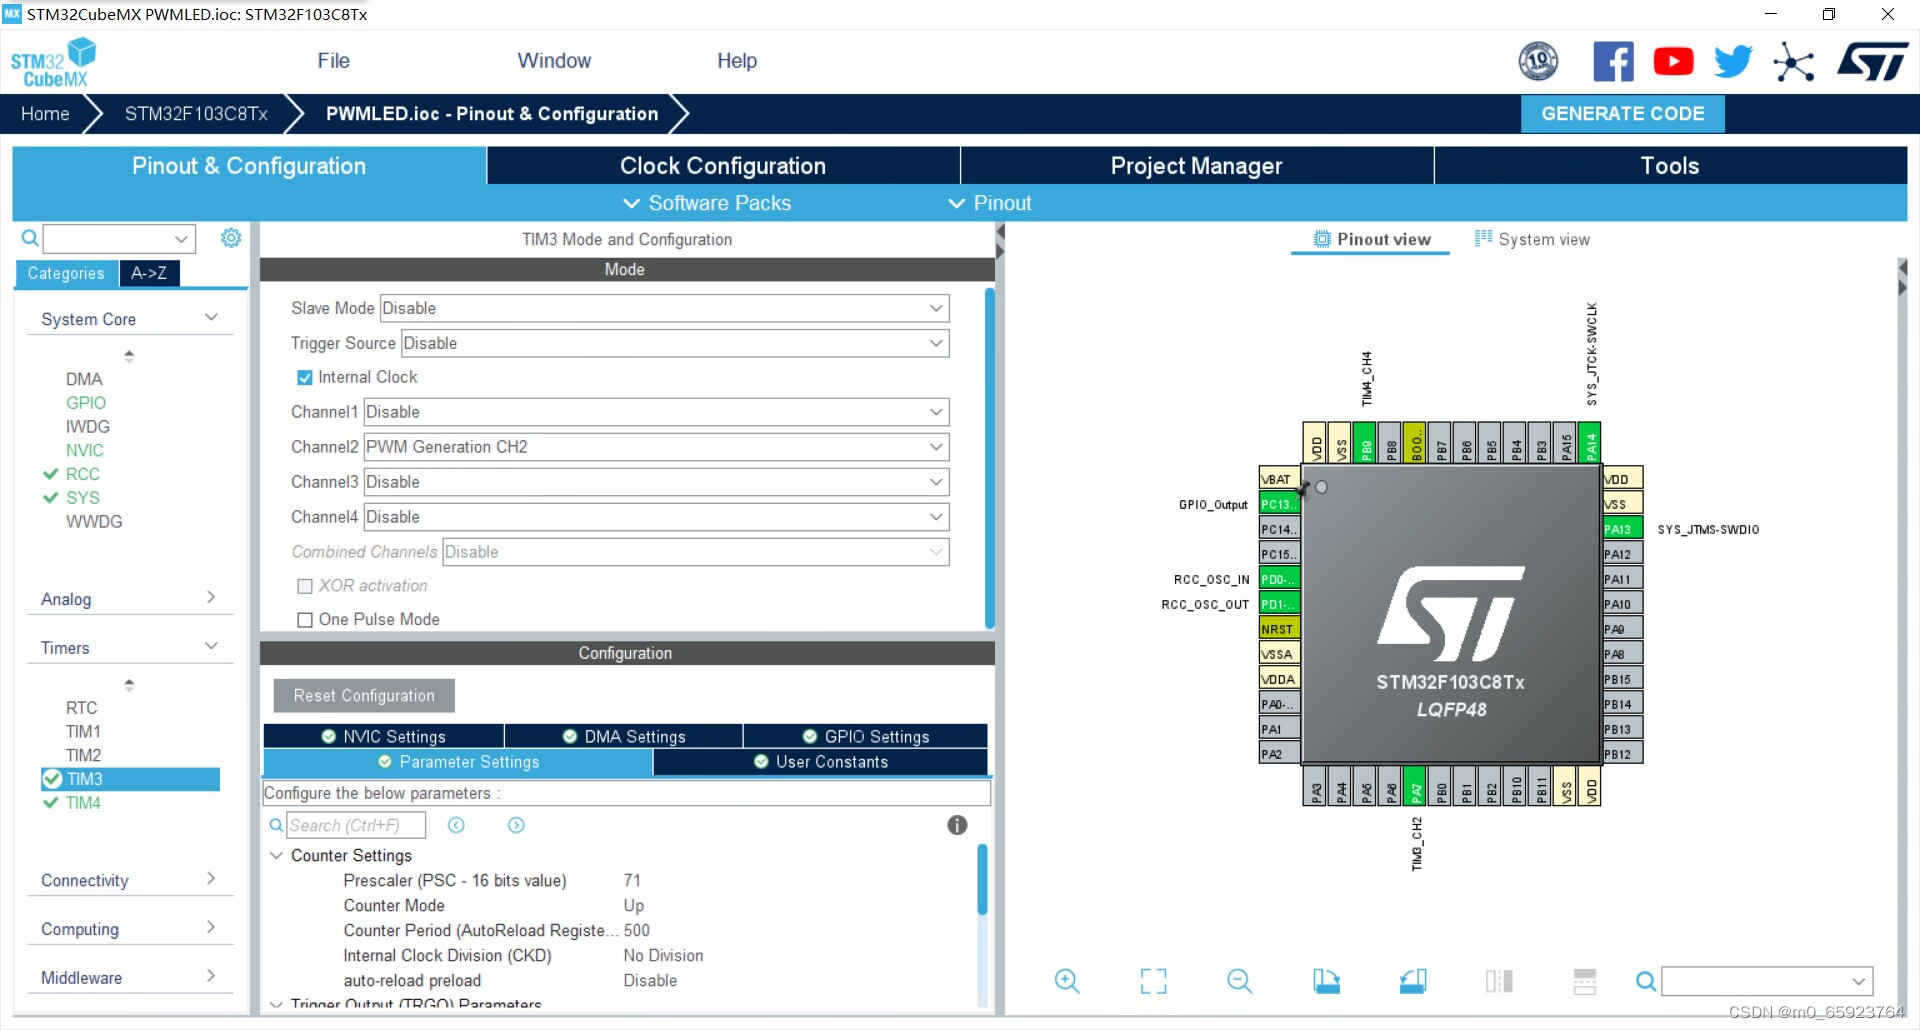Screen dimensions: 1920x1030
Task: Click the PC13 pin on the chip
Action: tap(1279, 504)
